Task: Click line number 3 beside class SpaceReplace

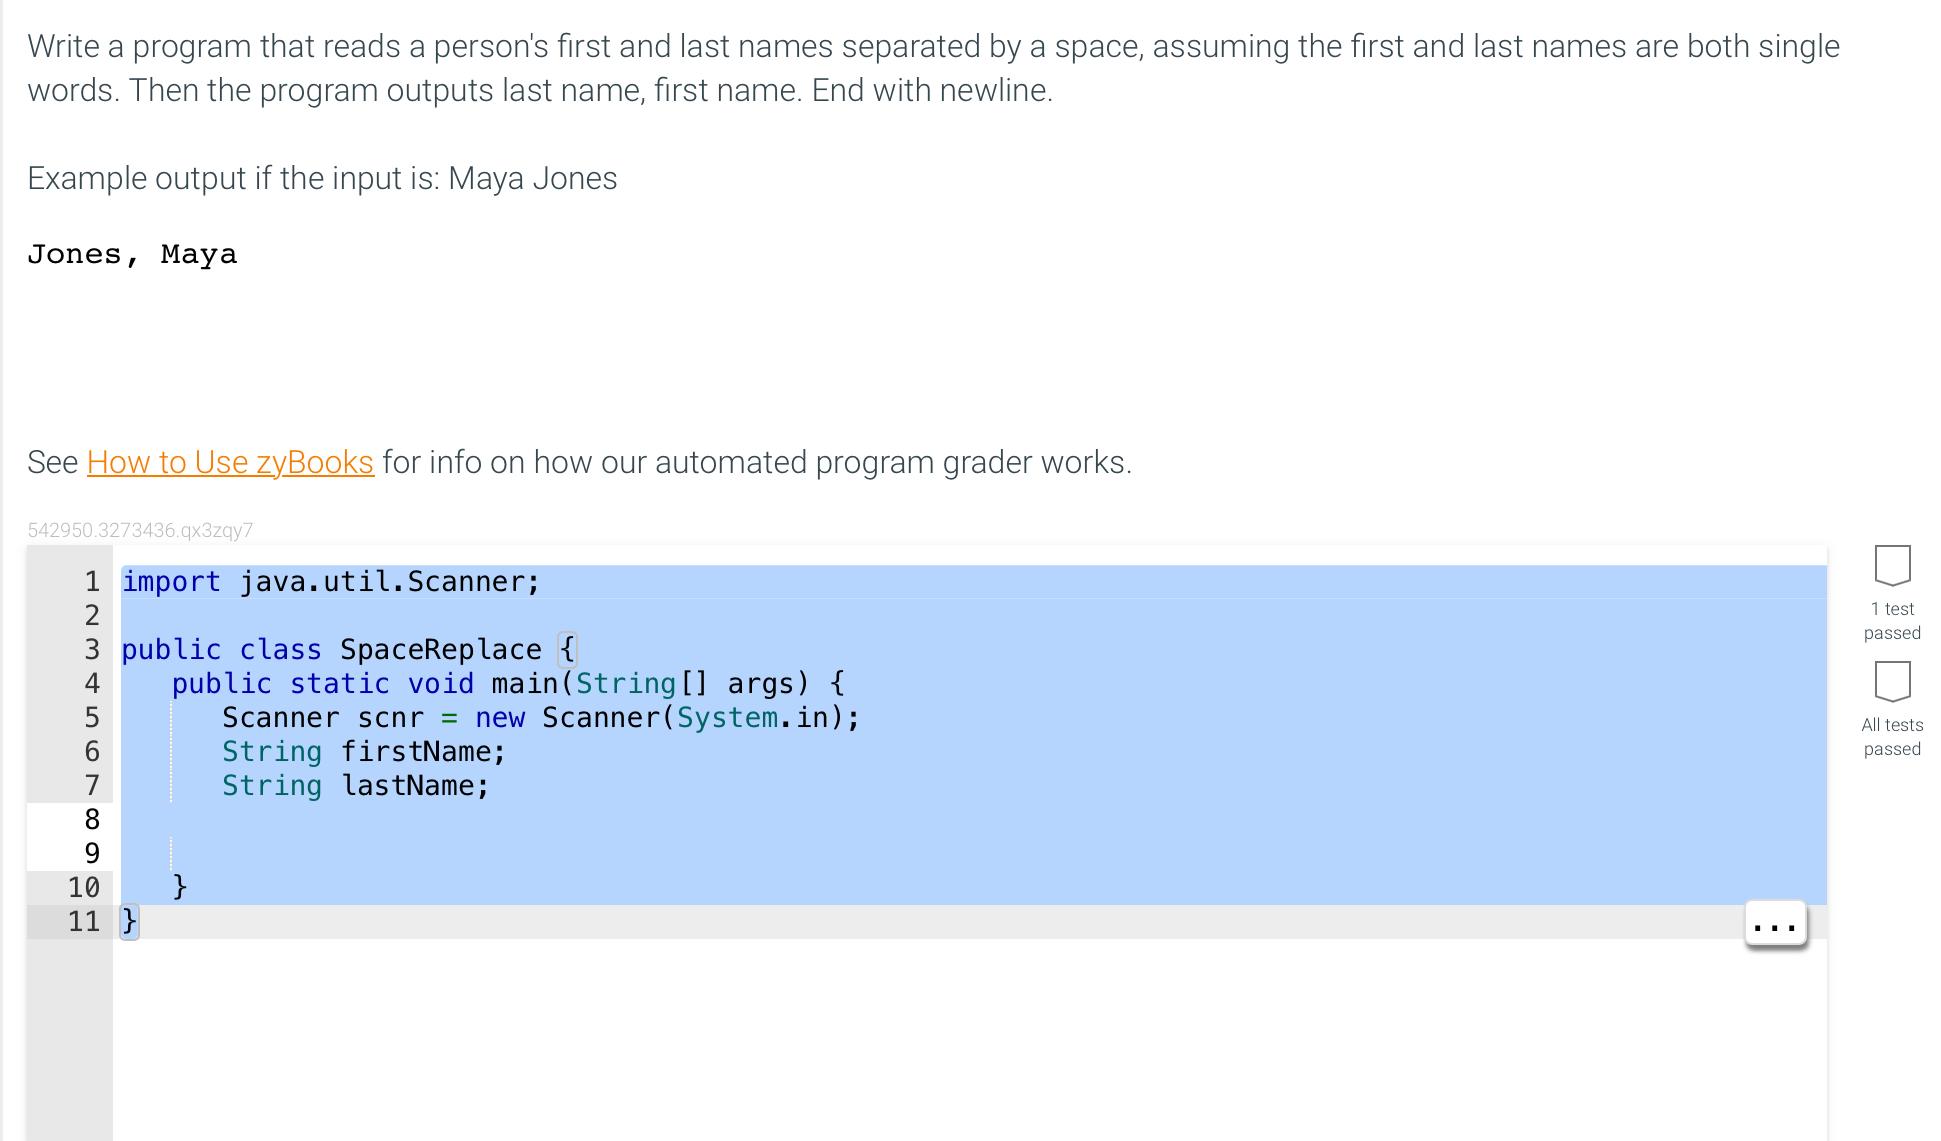Action: tap(91, 649)
